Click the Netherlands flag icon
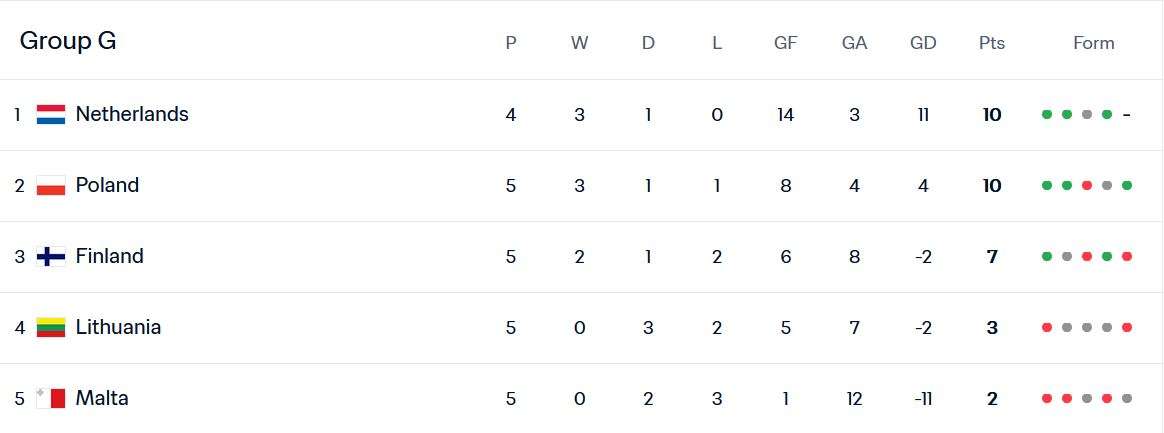The image size is (1164, 433). click(x=51, y=115)
